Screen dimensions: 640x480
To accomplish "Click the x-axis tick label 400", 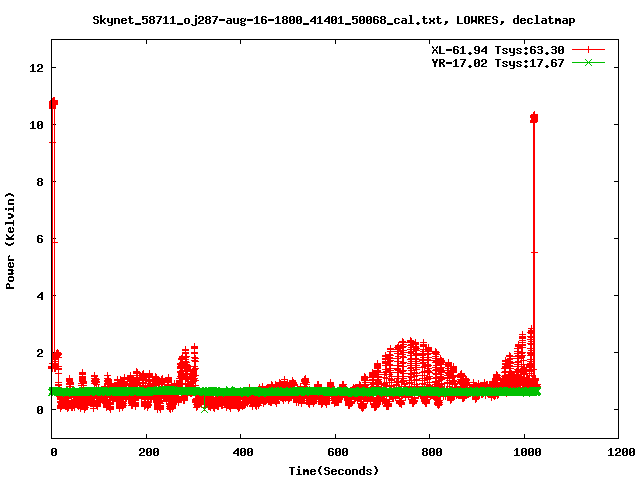I will pyautogui.click(x=243, y=452).
